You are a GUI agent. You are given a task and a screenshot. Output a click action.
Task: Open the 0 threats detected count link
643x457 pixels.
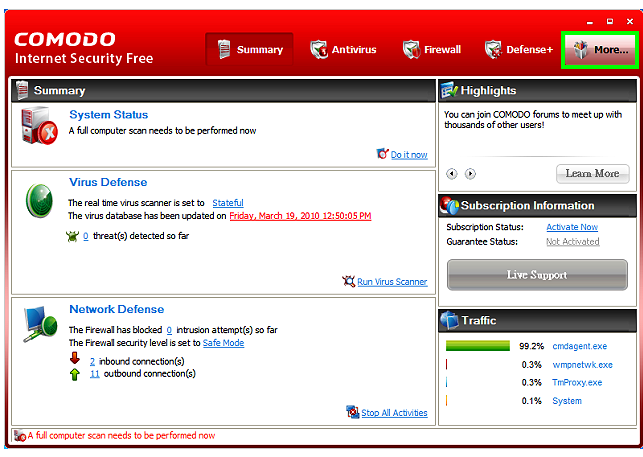pos(86,236)
